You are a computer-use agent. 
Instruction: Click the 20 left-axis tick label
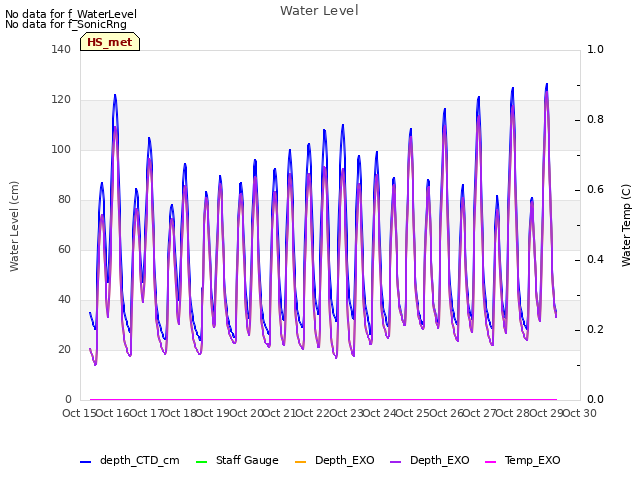(64, 349)
